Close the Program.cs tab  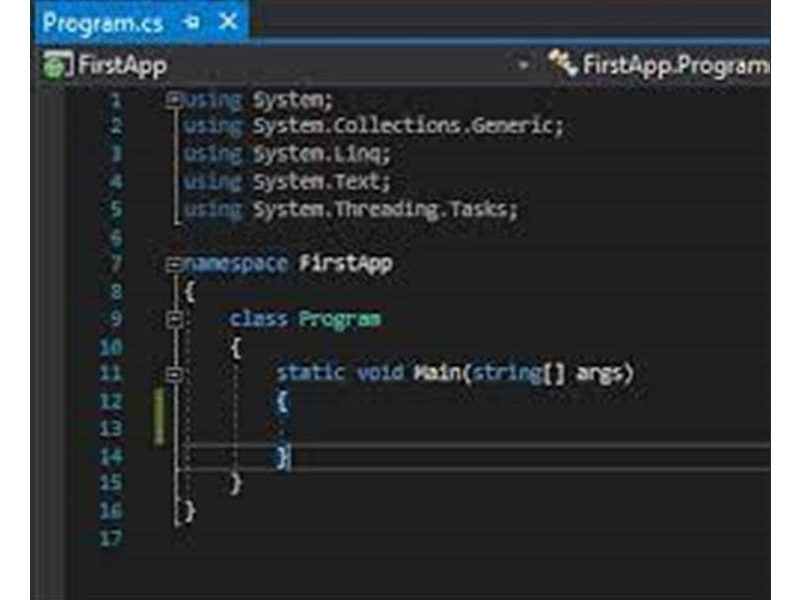[x=228, y=22]
